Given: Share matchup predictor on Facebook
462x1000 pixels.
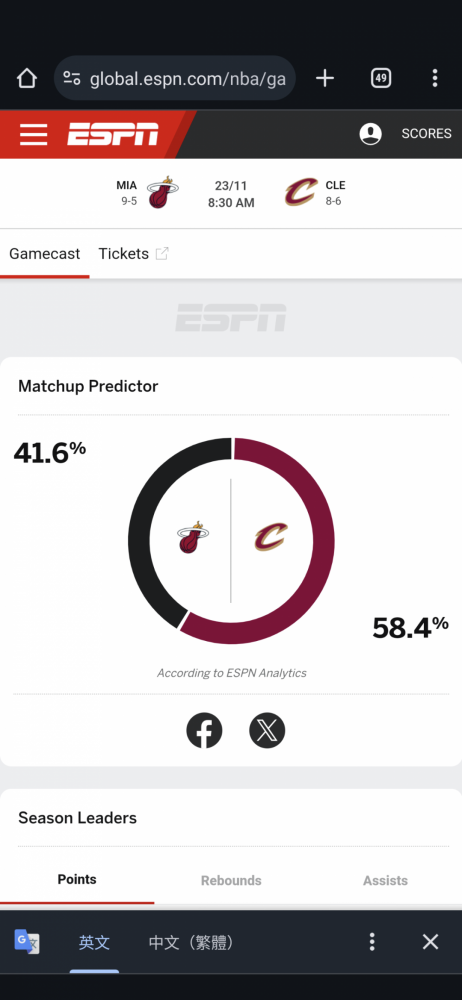Looking at the screenshot, I should [204, 731].
